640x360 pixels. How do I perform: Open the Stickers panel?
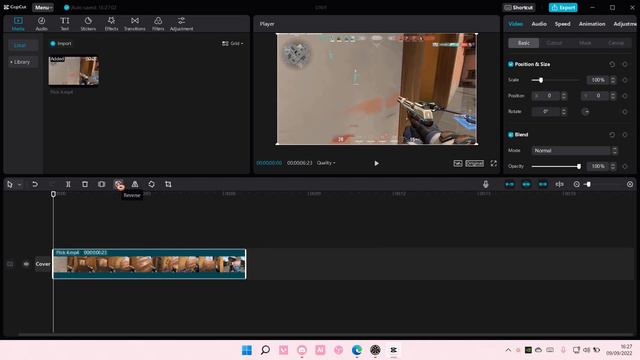pos(88,24)
